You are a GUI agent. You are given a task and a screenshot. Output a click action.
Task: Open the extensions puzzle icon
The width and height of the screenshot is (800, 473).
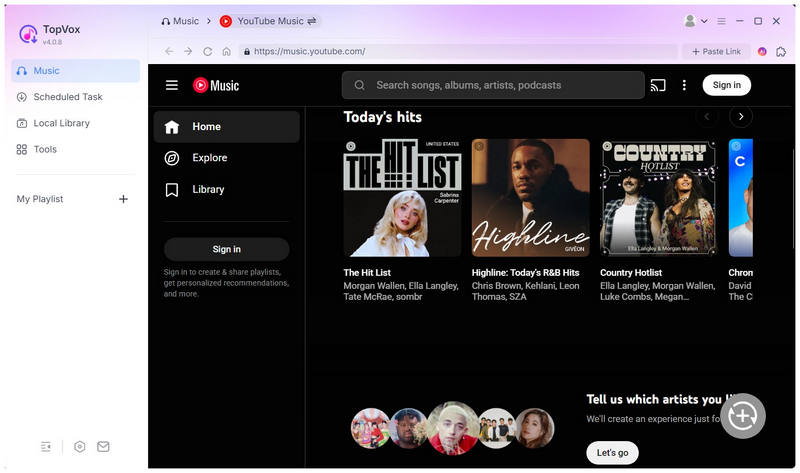[781, 52]
